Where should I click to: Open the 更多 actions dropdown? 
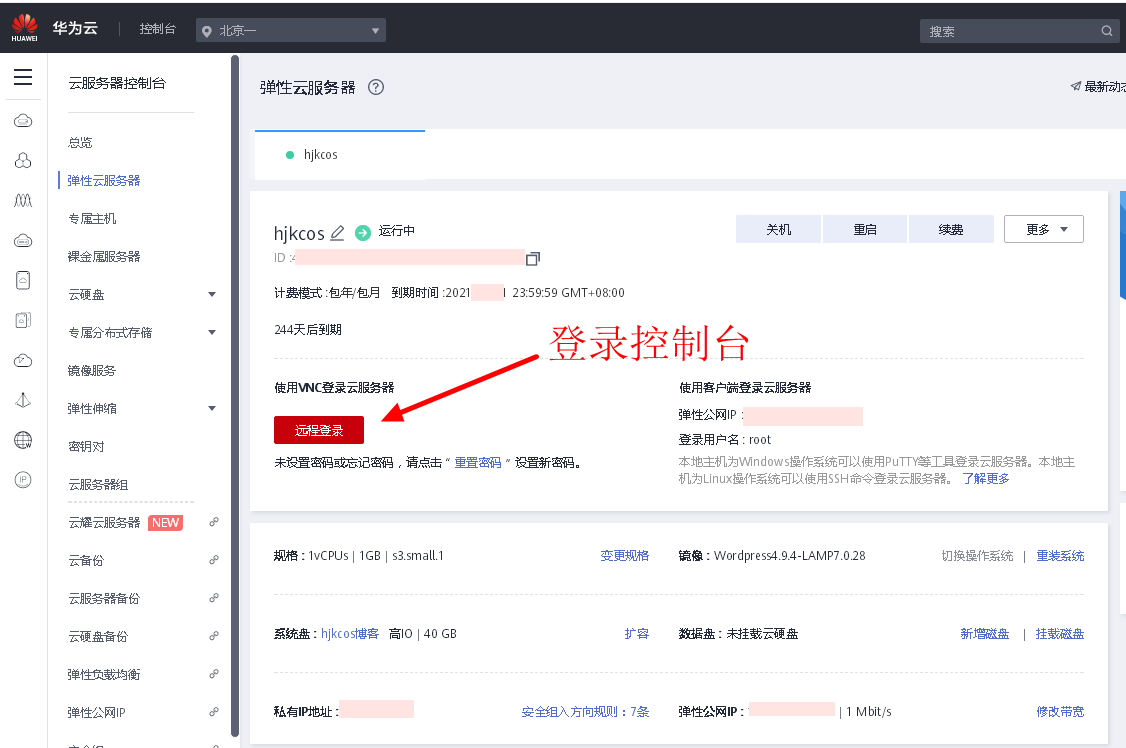tap(1043, 229)
